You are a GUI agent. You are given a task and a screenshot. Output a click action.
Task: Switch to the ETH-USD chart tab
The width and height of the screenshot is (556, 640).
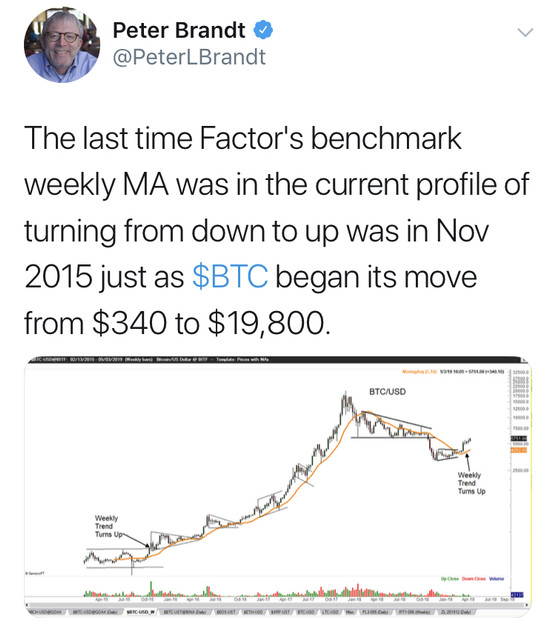253,612
